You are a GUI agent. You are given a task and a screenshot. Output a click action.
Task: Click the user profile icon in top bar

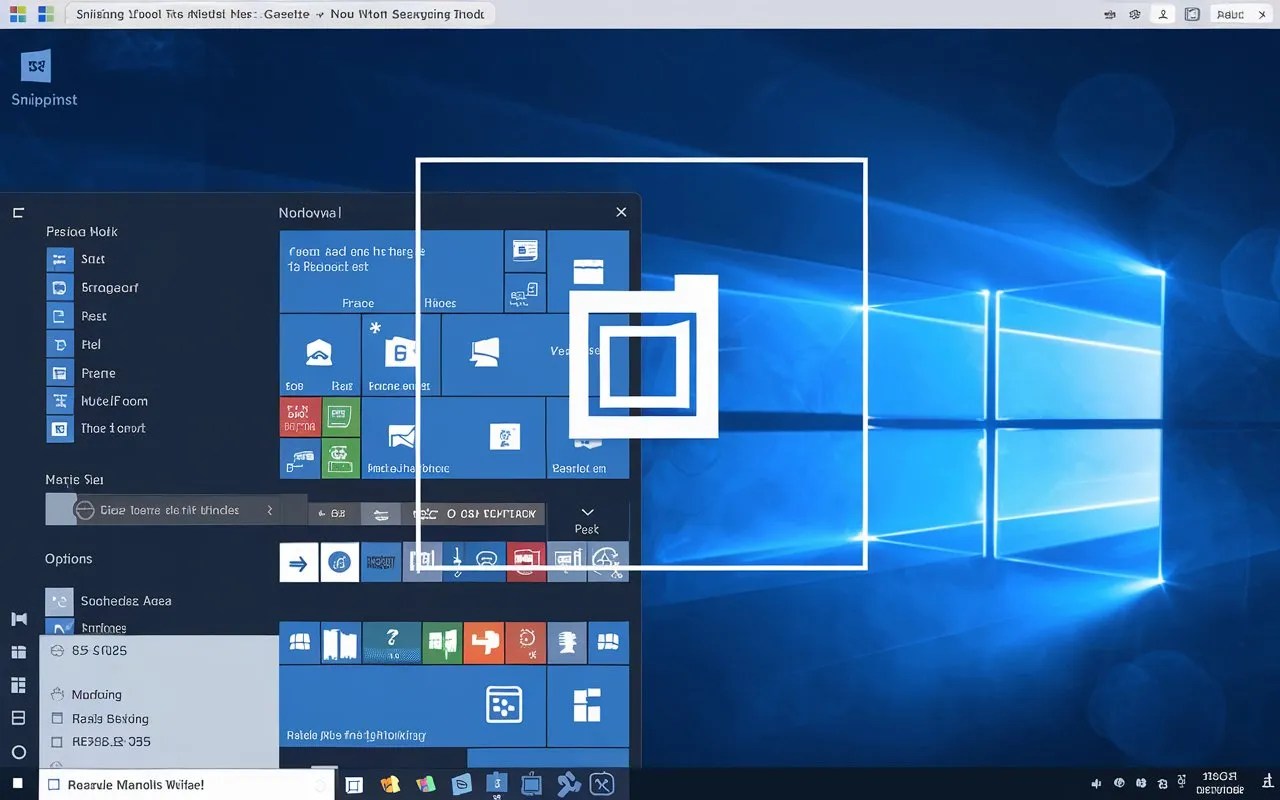click(x=1162, y=14)
